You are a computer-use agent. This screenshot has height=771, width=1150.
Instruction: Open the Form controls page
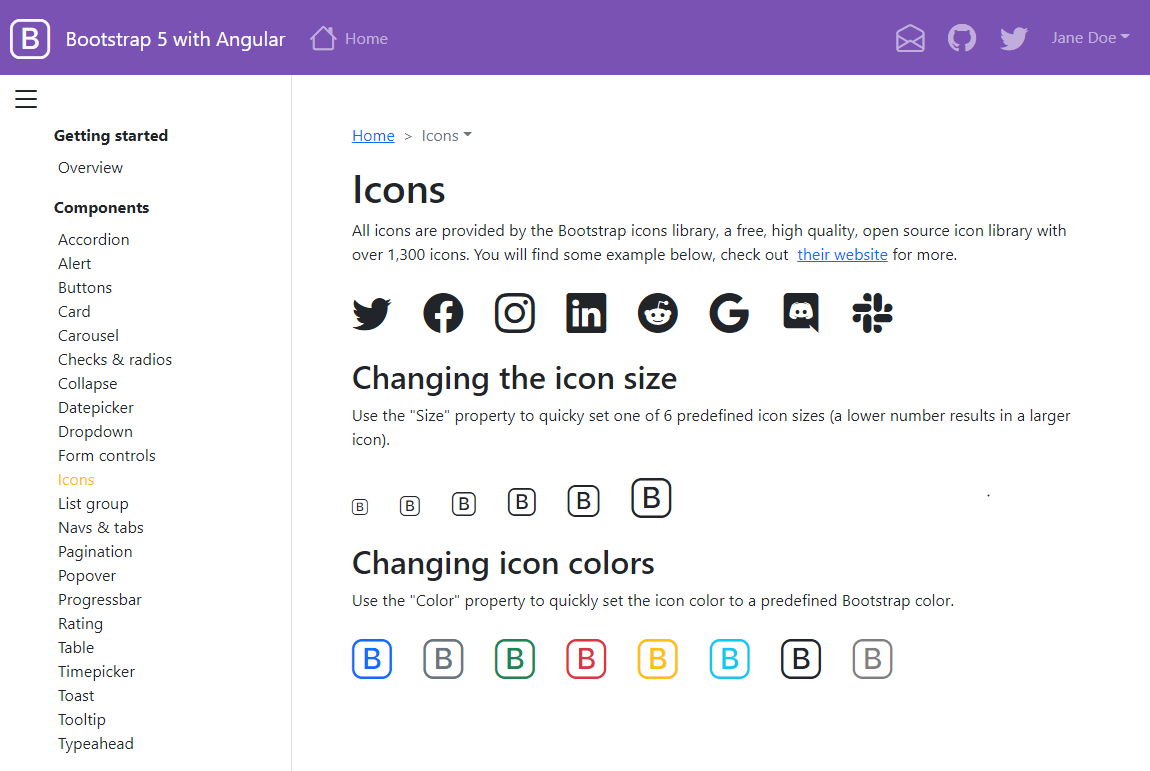coord(107,456)
